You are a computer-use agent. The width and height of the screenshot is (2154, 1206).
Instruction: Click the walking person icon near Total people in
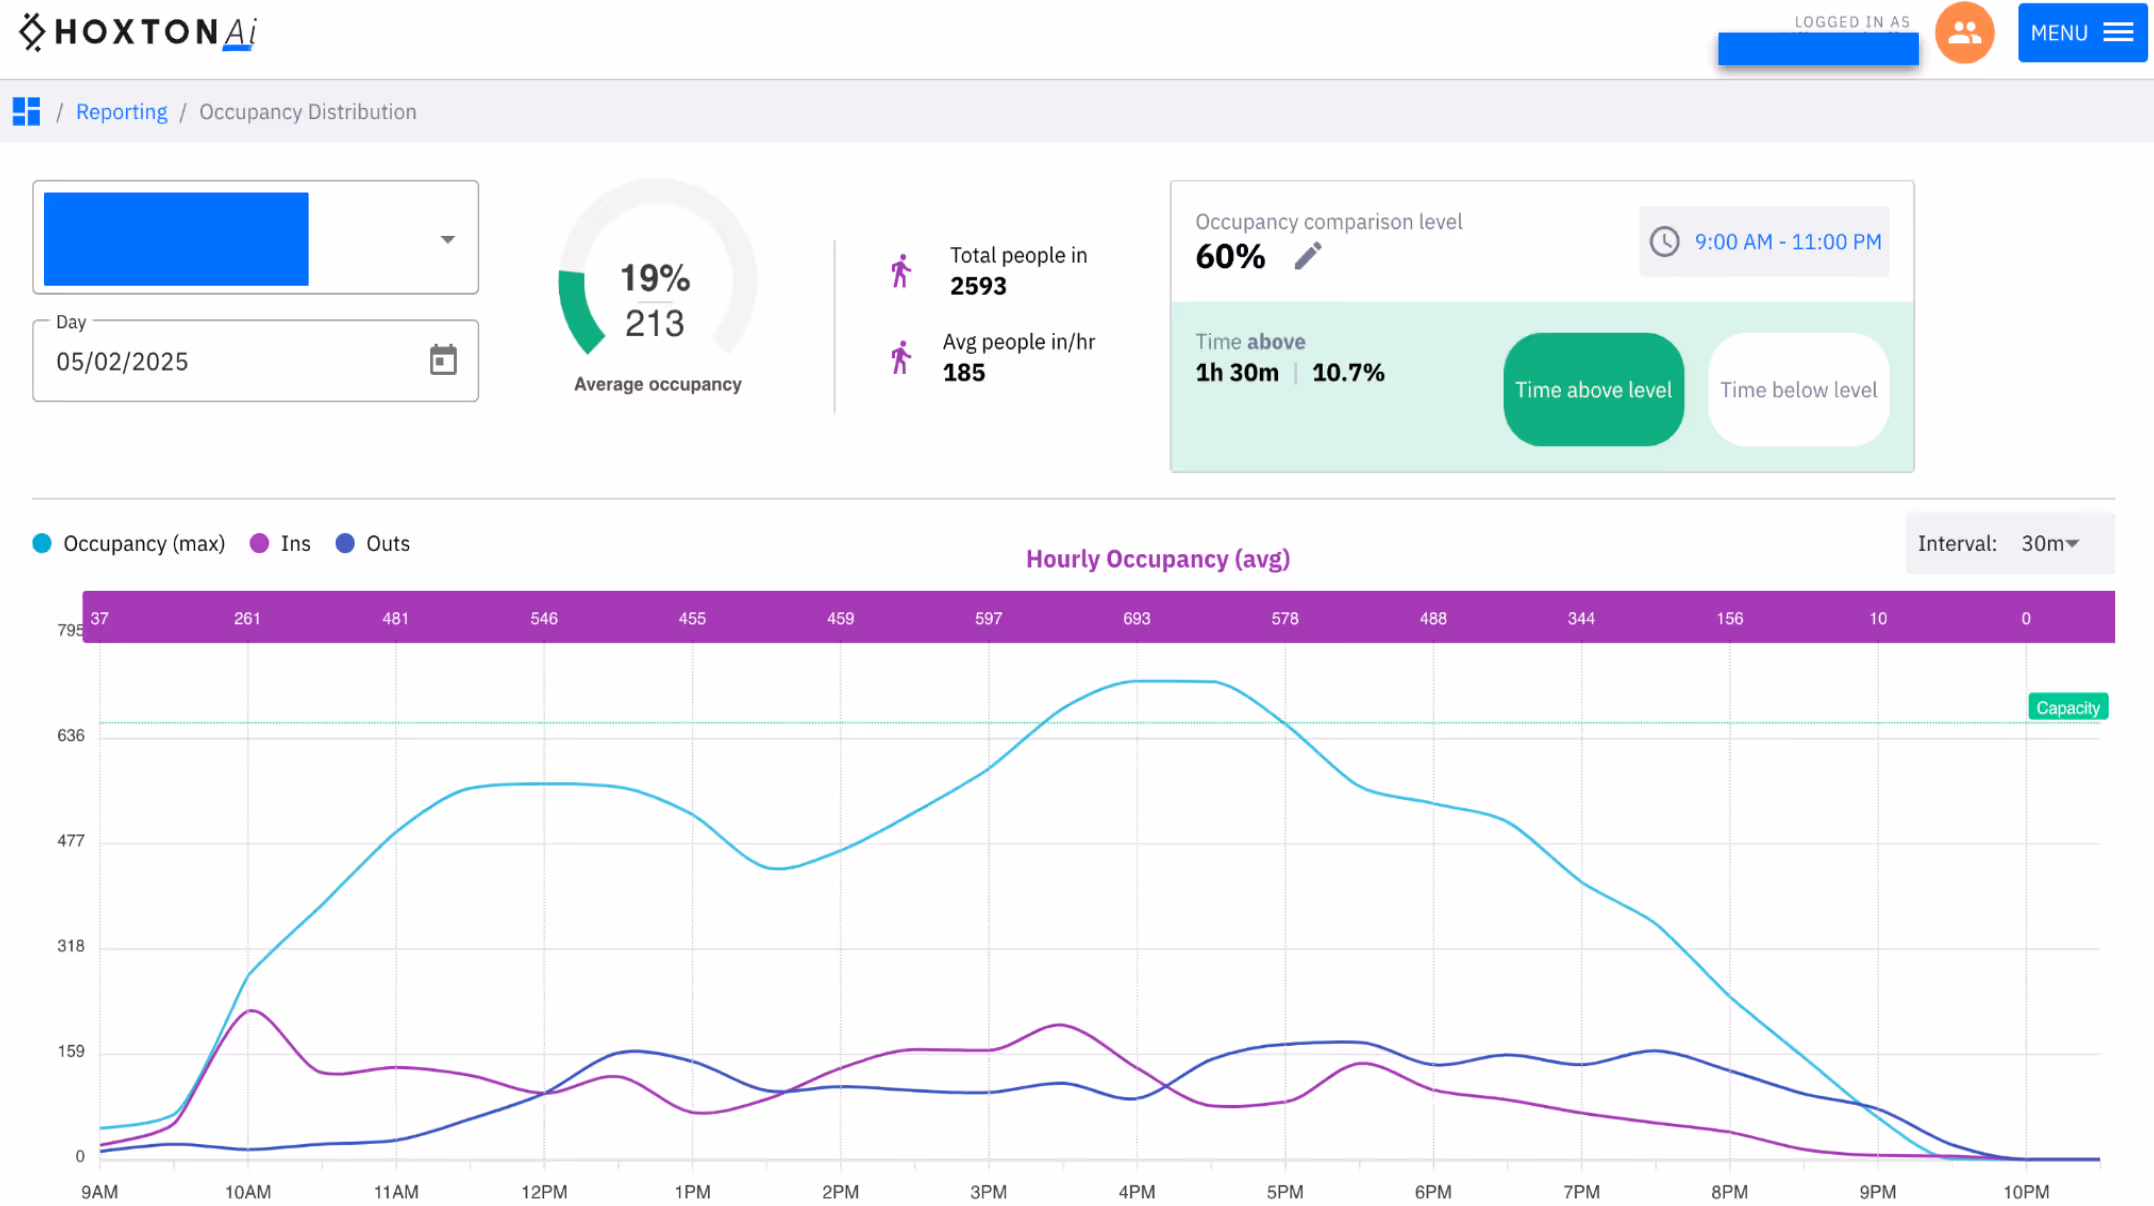point(901,269)
